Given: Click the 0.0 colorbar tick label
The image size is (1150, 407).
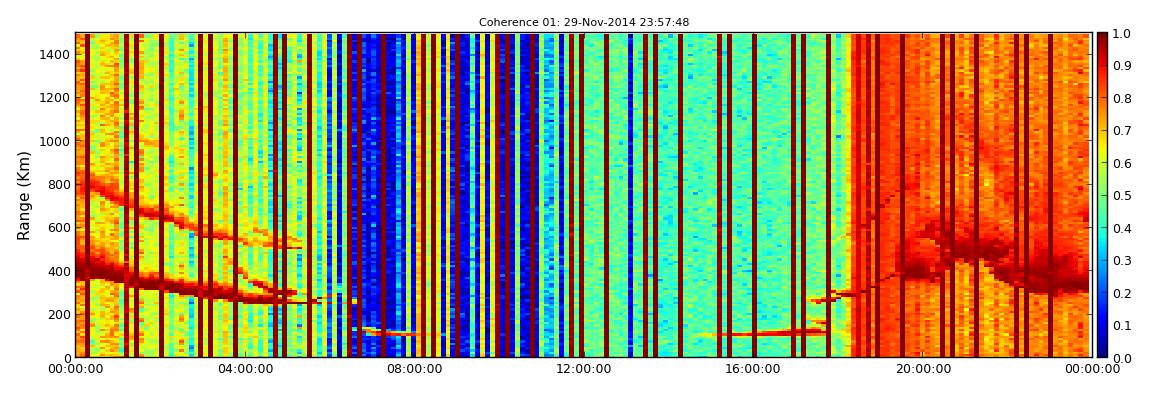Looking at the screenshot, I should point(1121,357).
